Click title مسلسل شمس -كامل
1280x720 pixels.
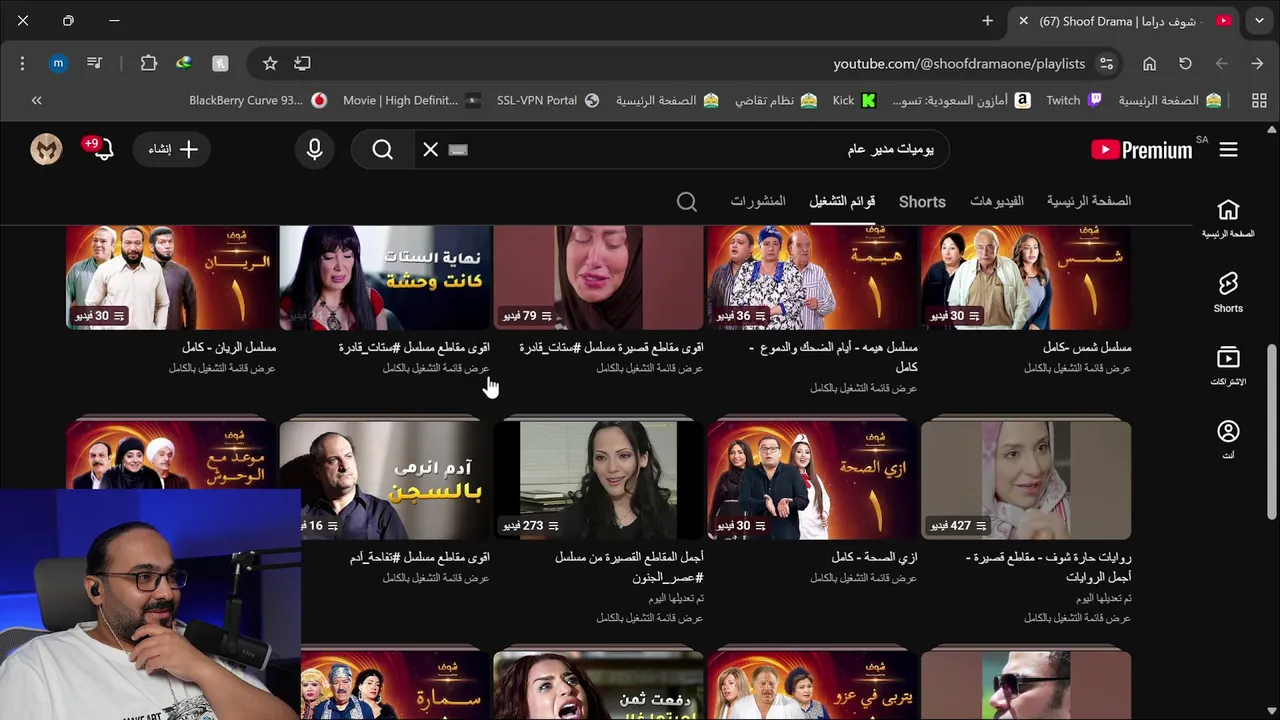point(1087,347)
